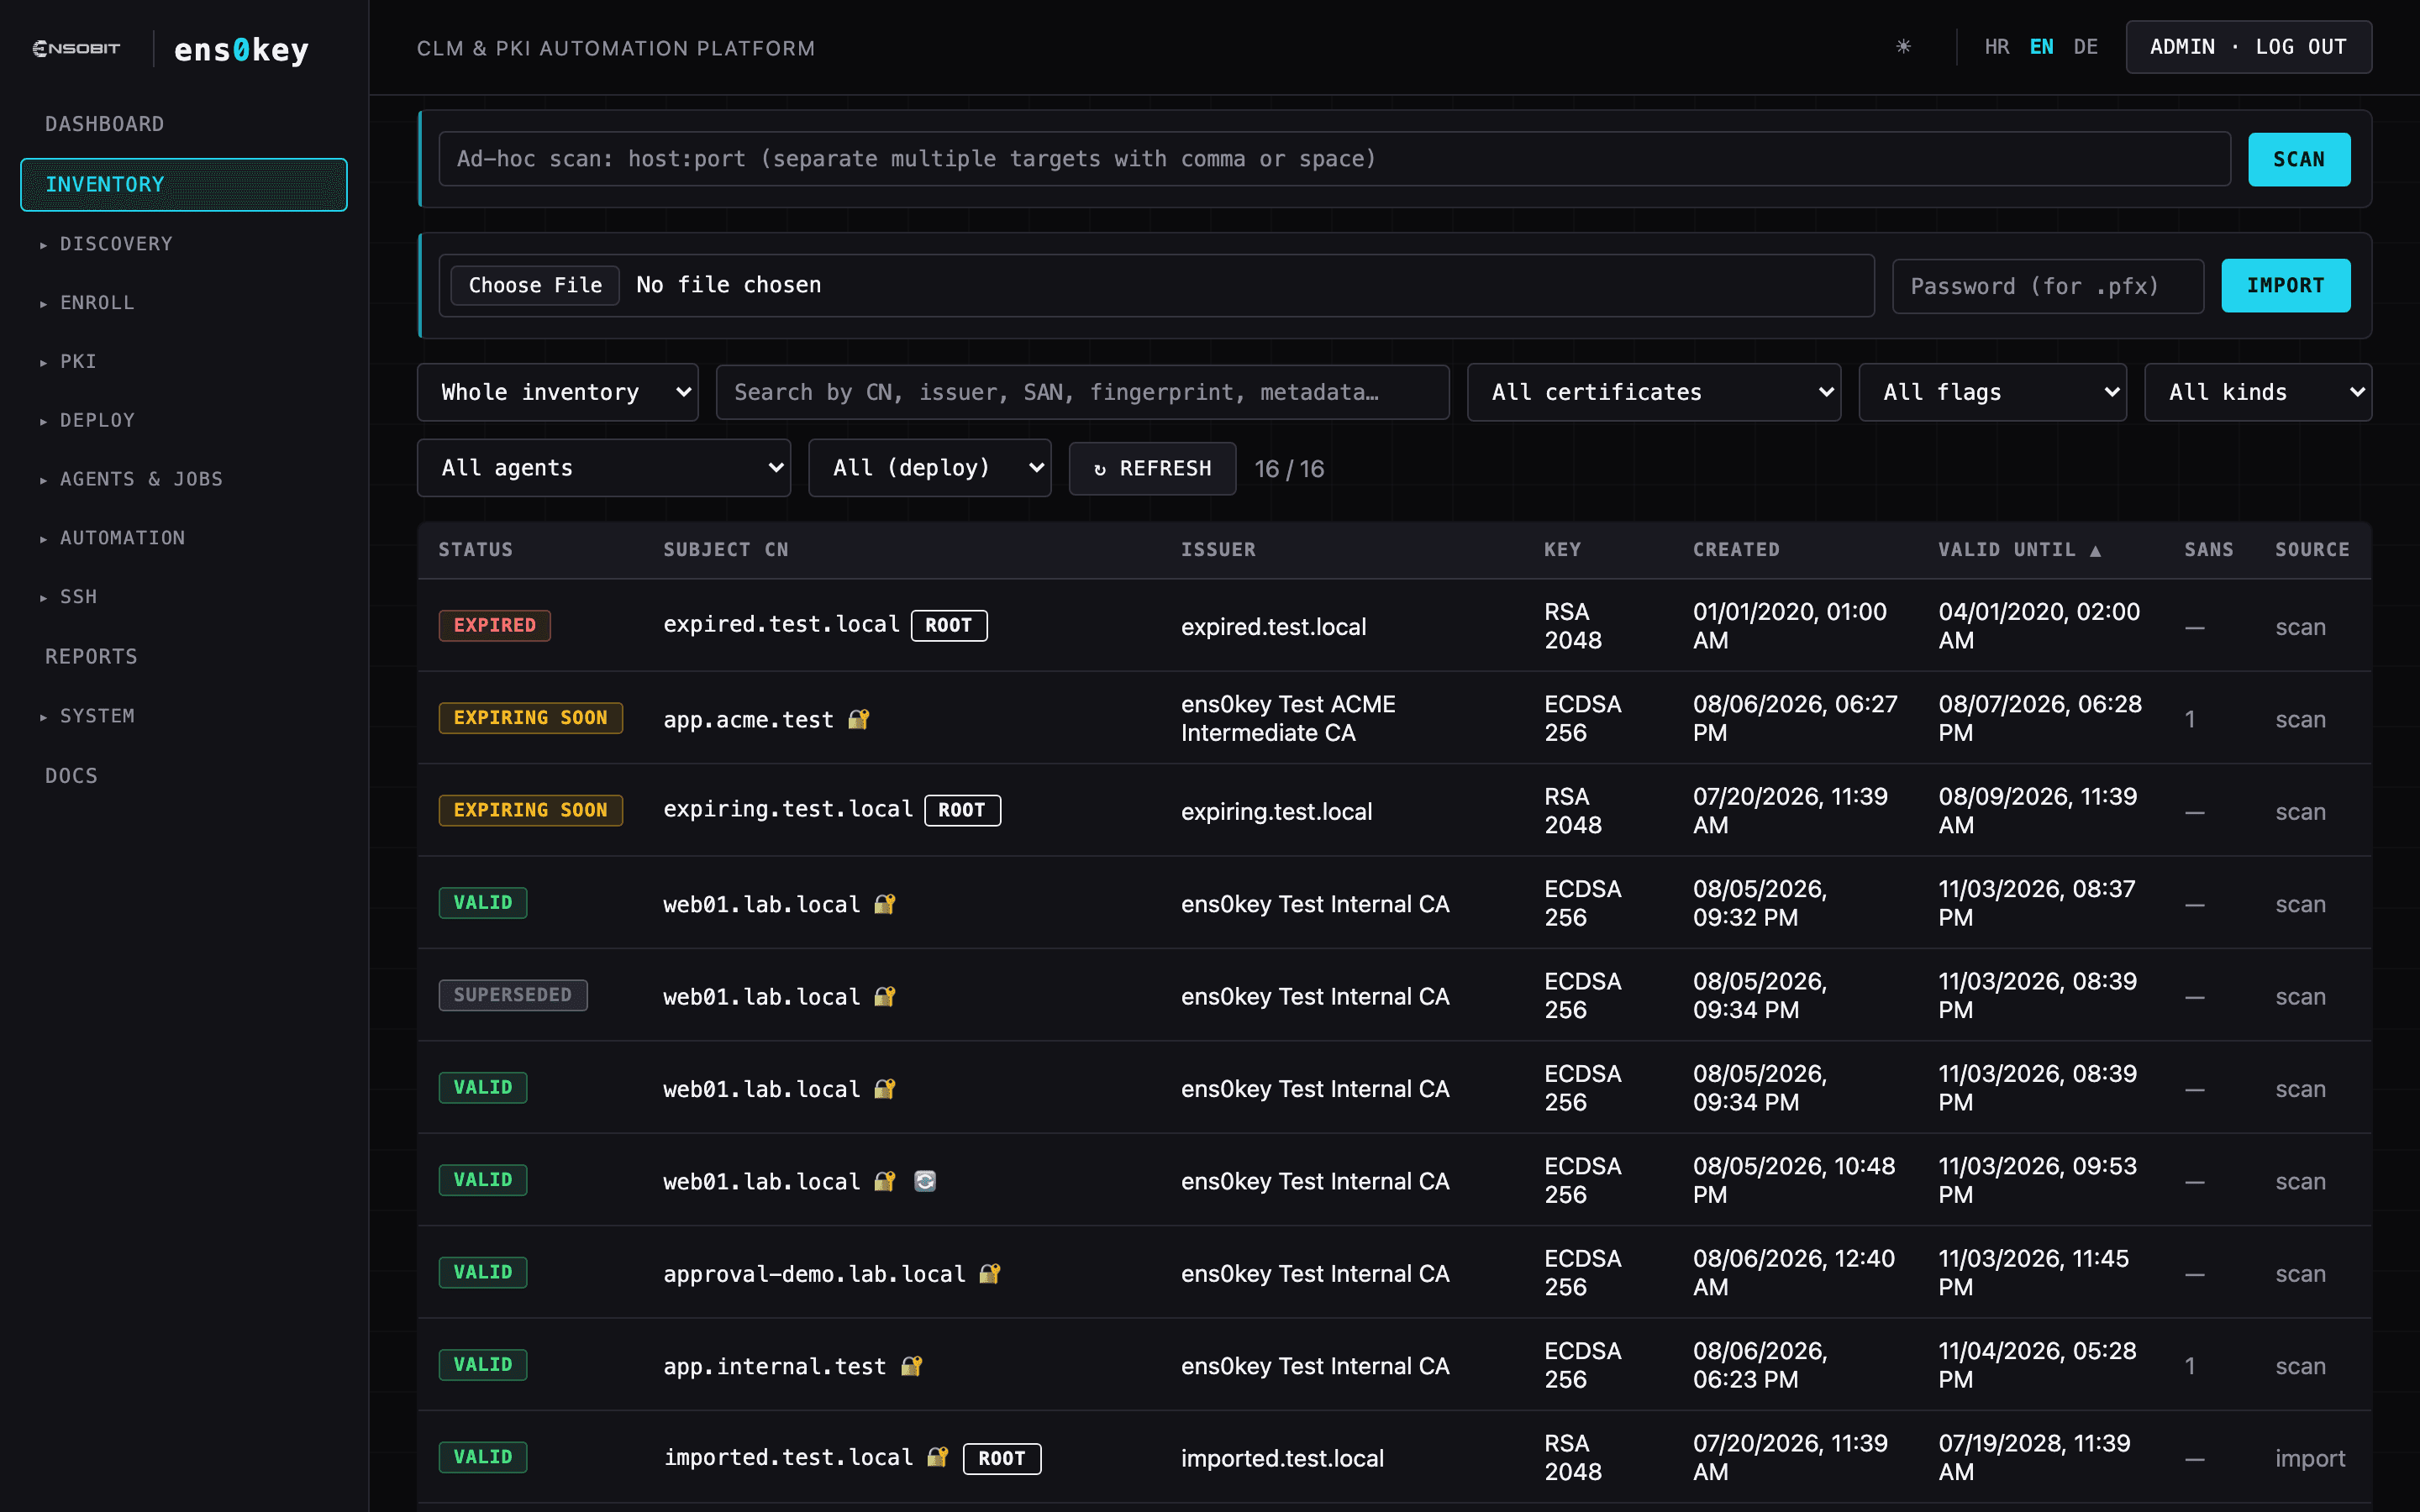Click Admin · Log out button
Screen dimensions: 2420x1512
[x=2248, y=47]
